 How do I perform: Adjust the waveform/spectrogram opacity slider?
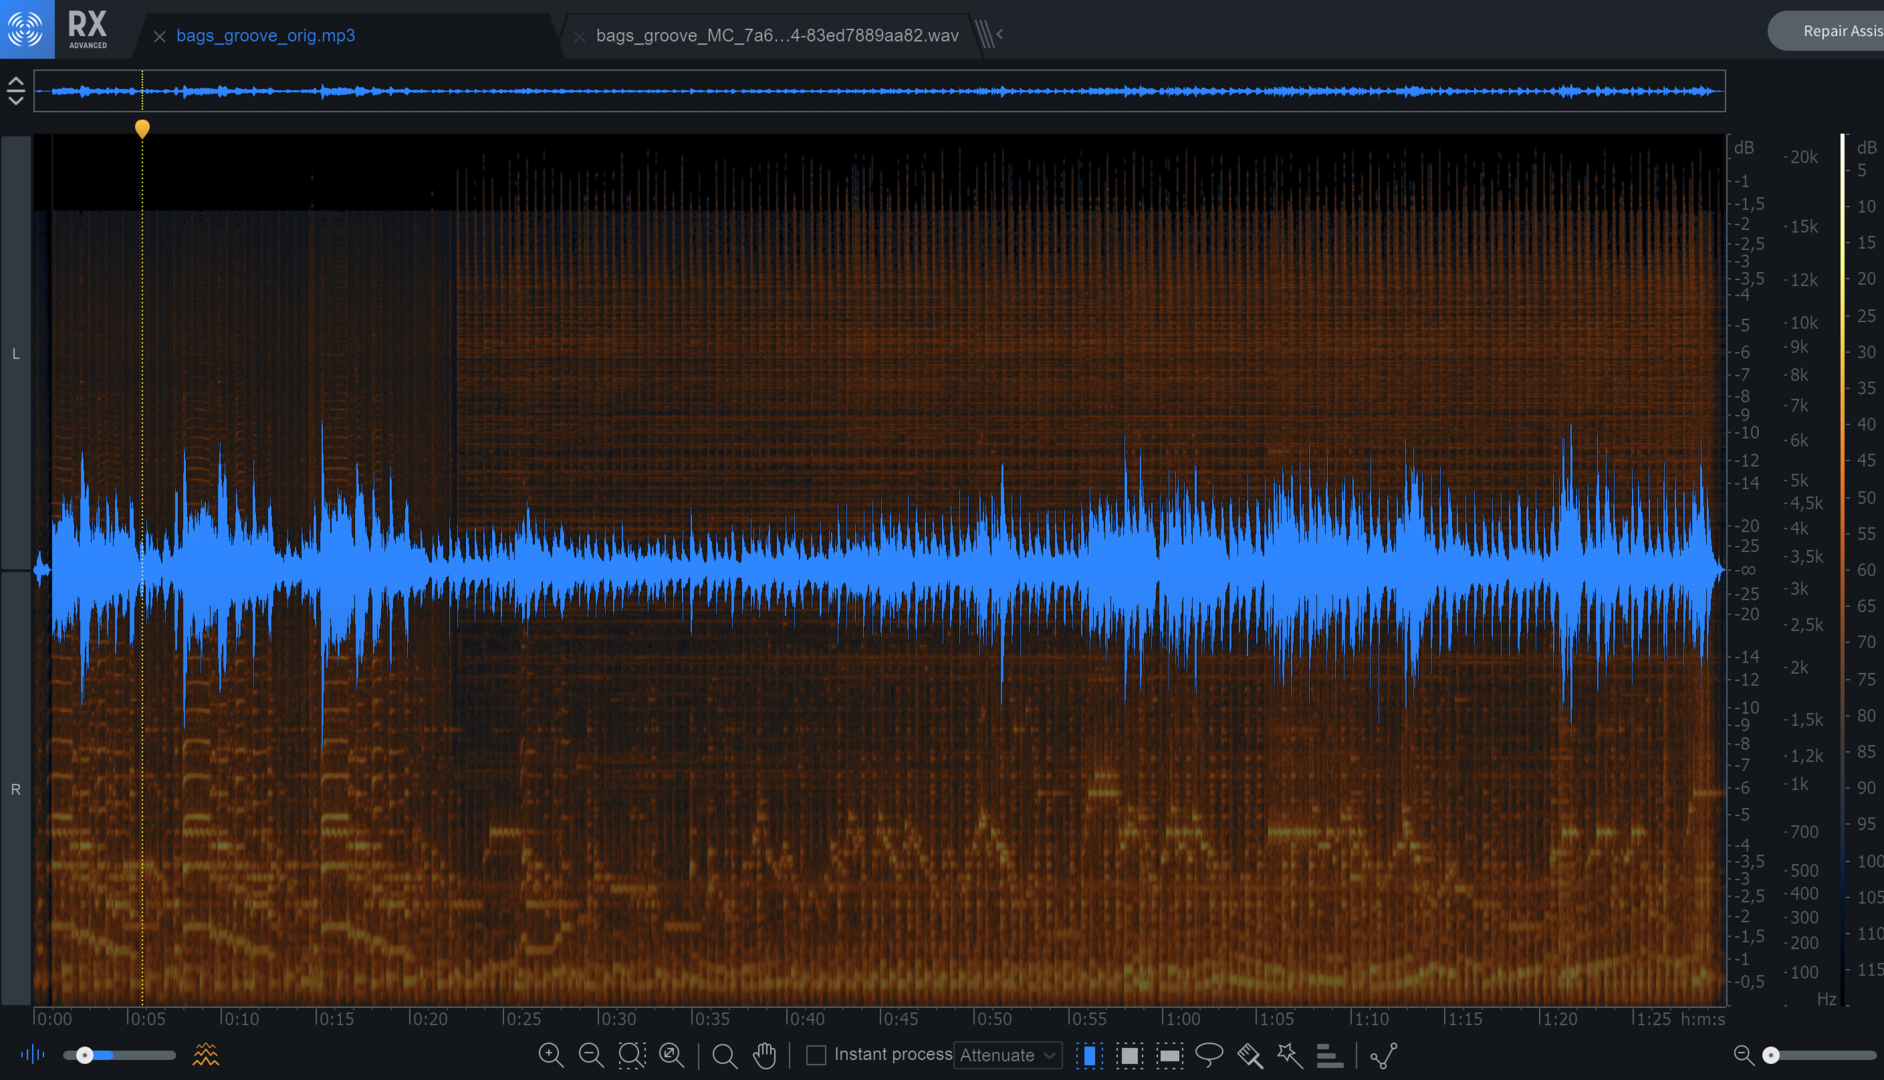tap(119, 1055)
